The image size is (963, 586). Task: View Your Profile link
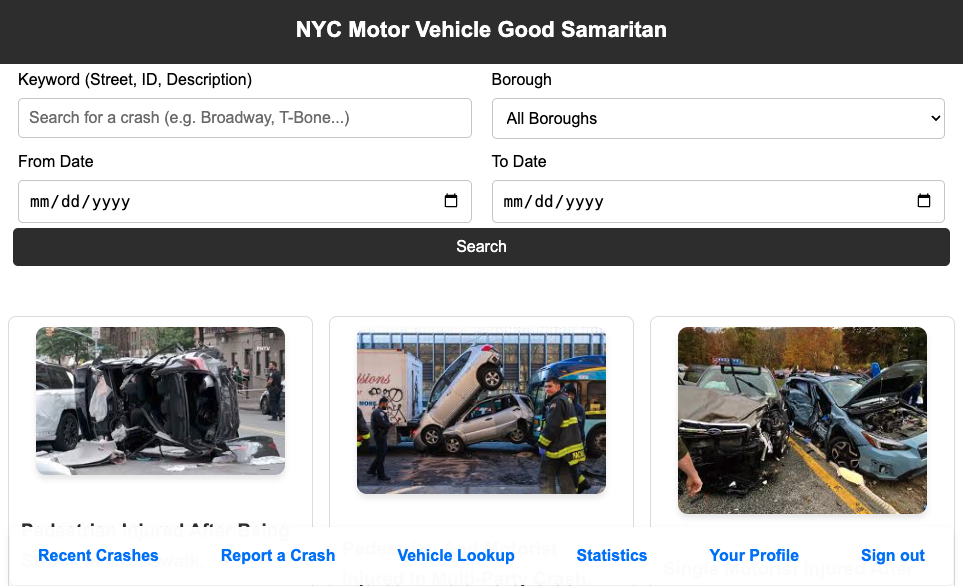(x=754, y=555)
